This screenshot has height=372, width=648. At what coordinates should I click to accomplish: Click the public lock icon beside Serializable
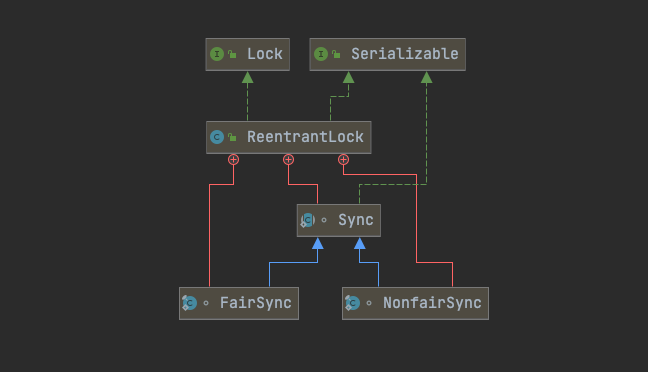tap(336, 54)
